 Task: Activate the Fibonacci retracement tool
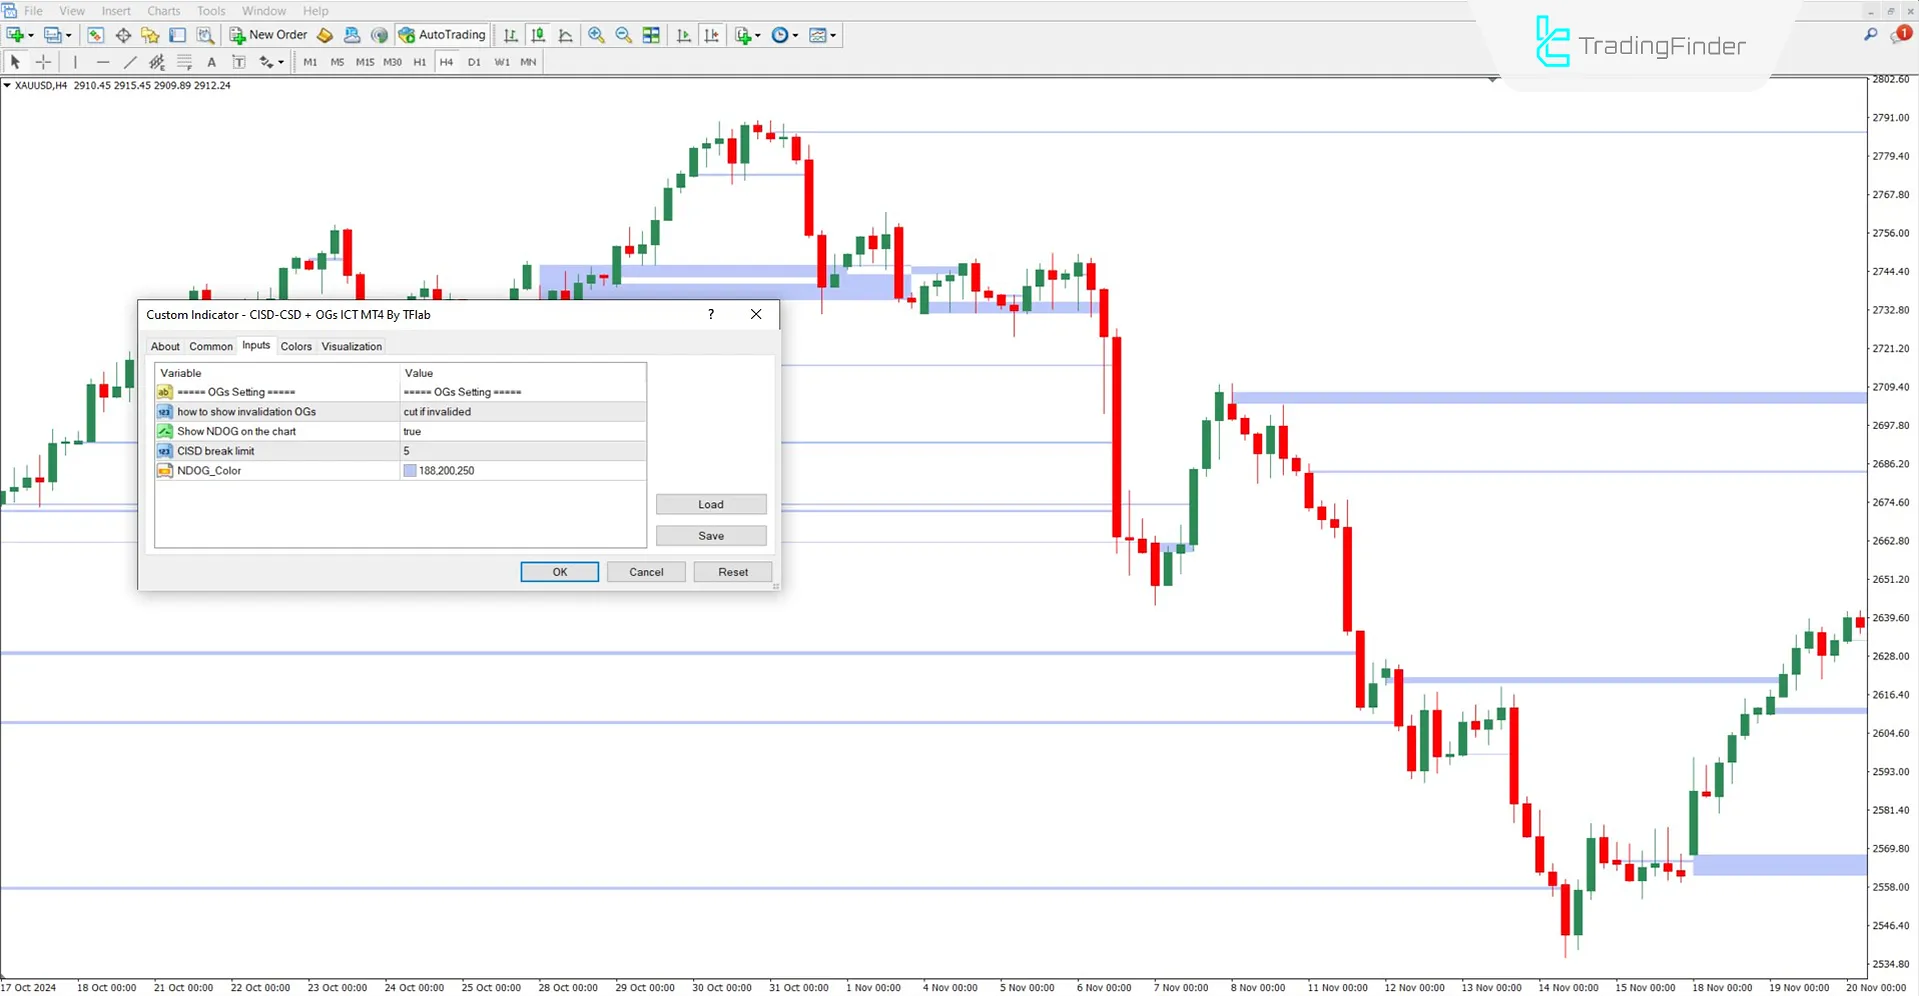point(184,62)
